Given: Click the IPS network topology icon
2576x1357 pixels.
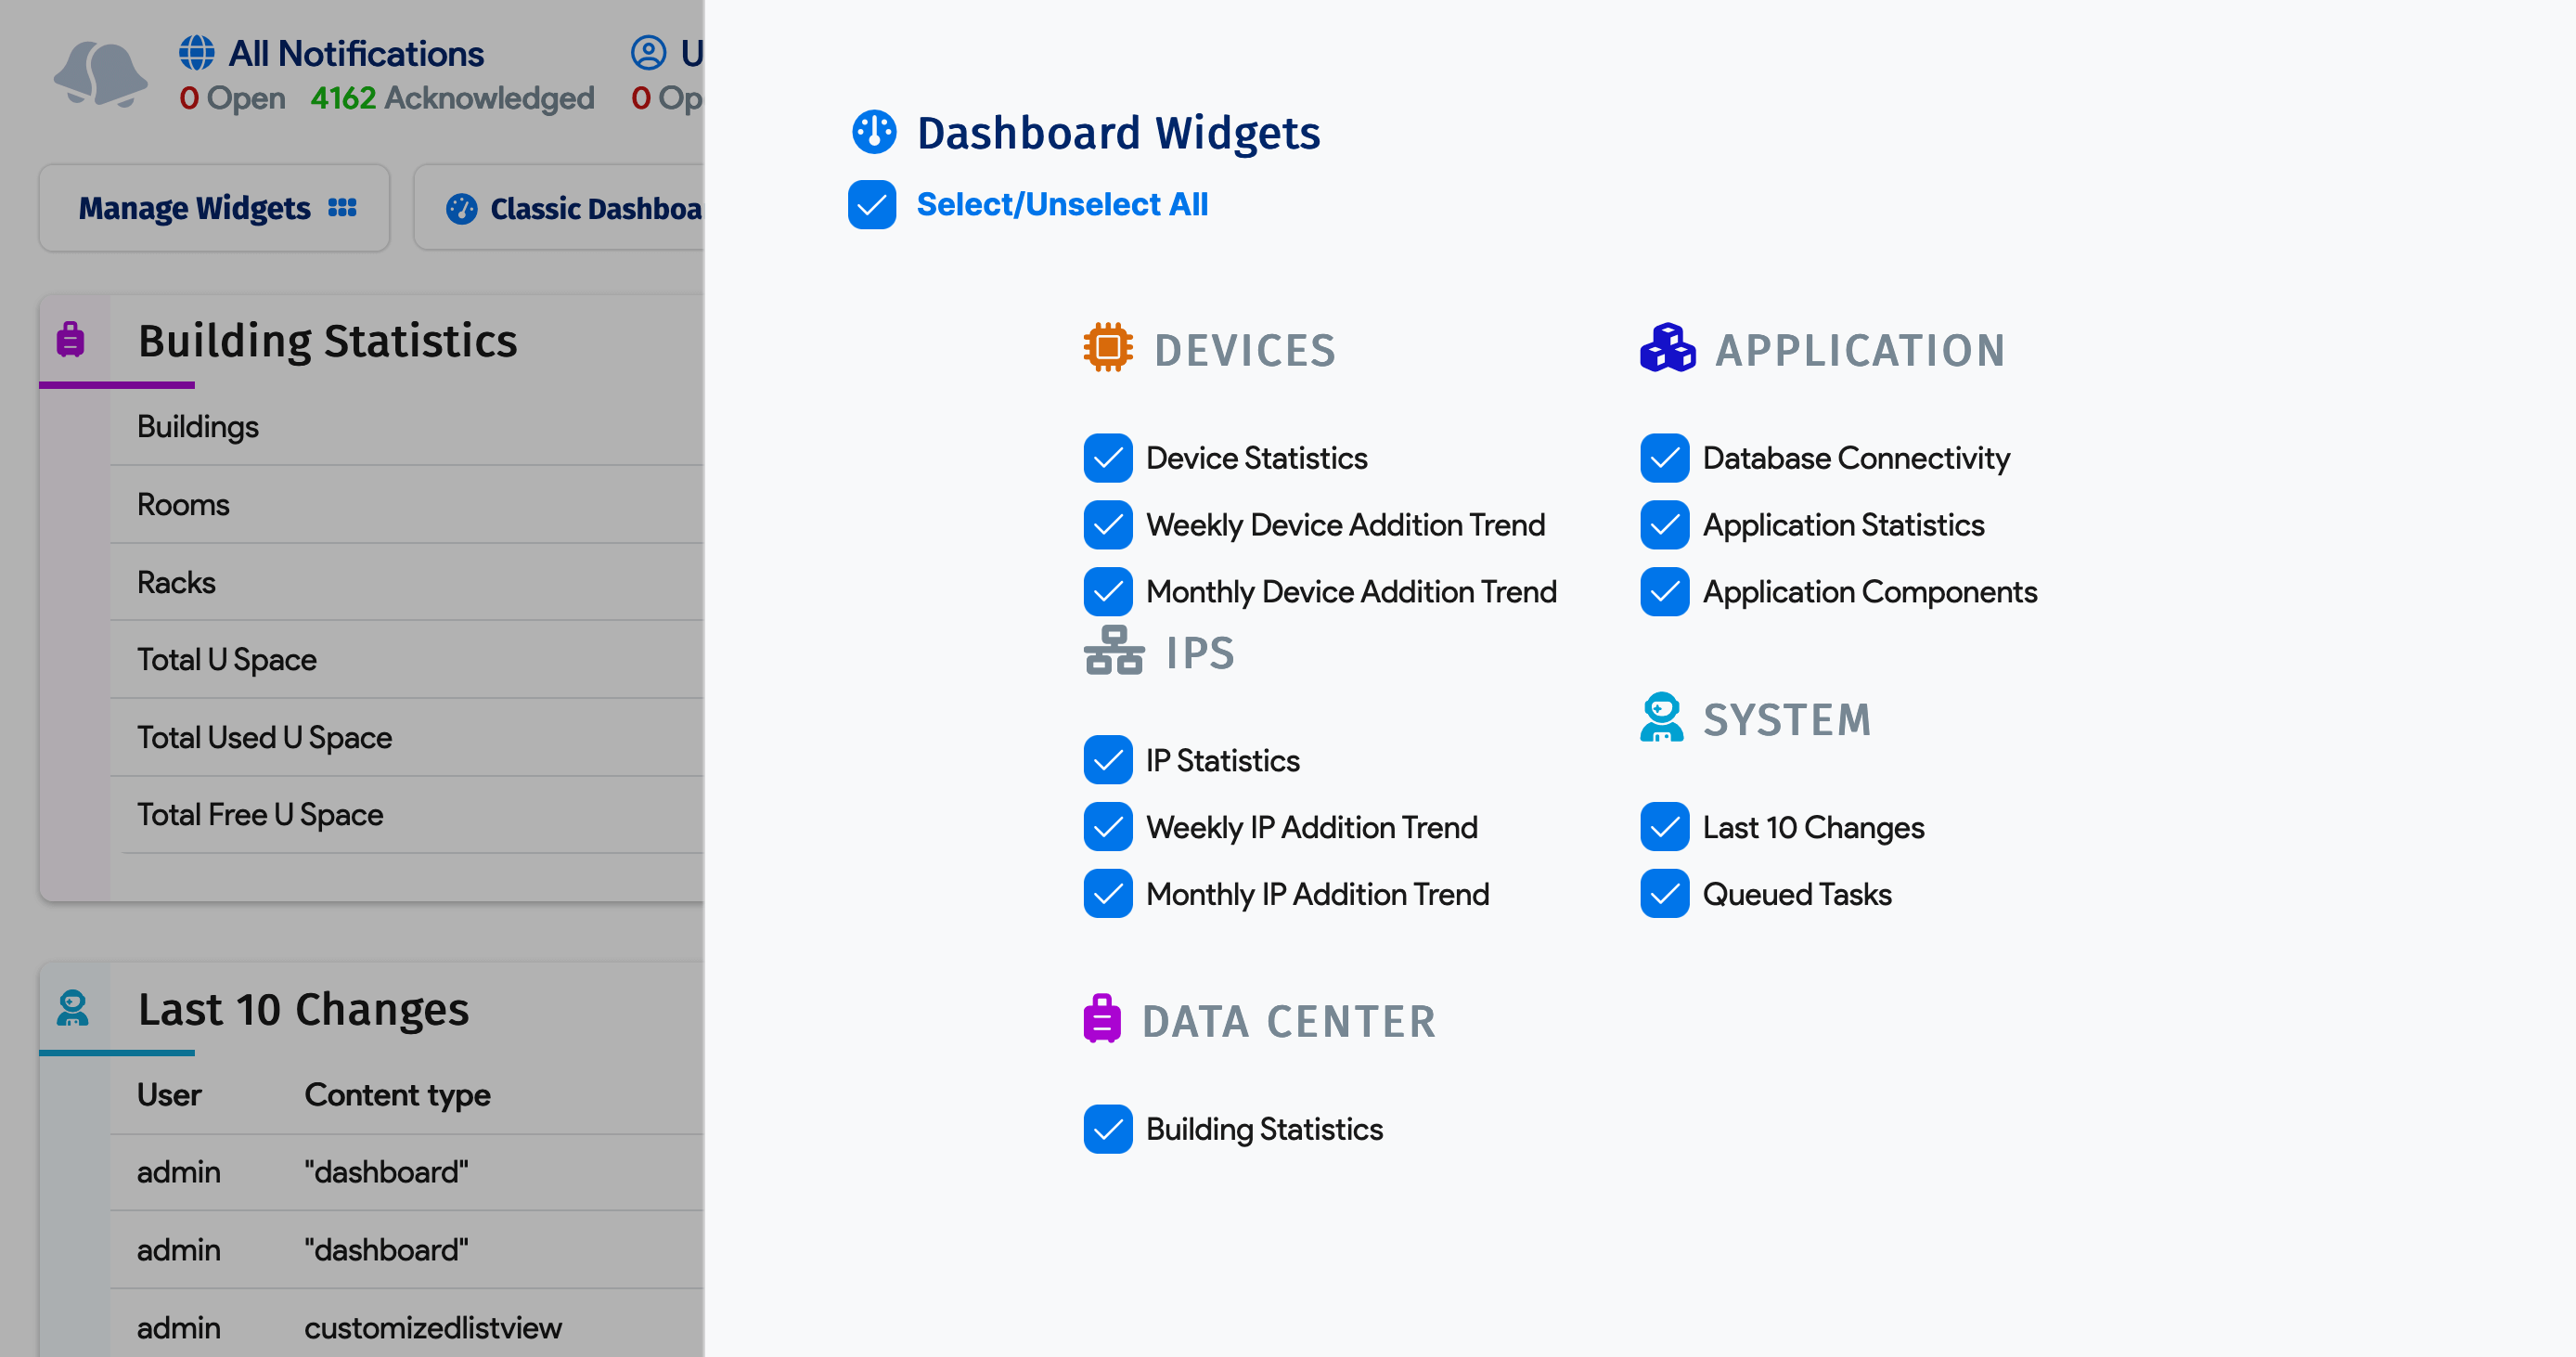Looking at the screenshot, I should tap(1113, 652).
